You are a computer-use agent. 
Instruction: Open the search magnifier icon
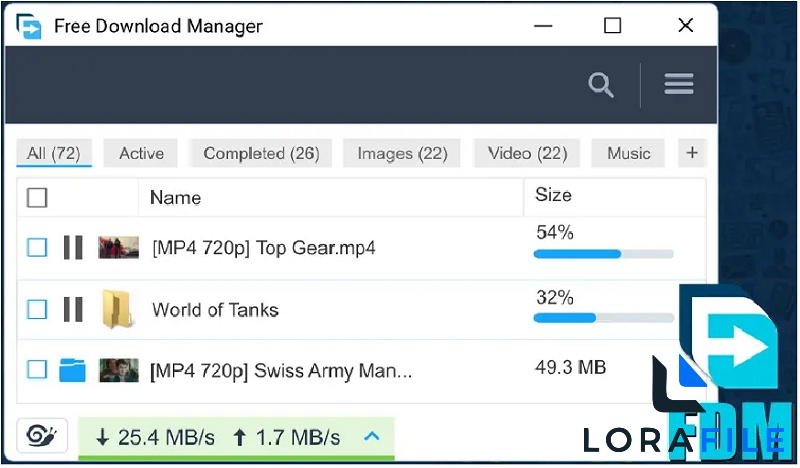(x=601, y=85)
